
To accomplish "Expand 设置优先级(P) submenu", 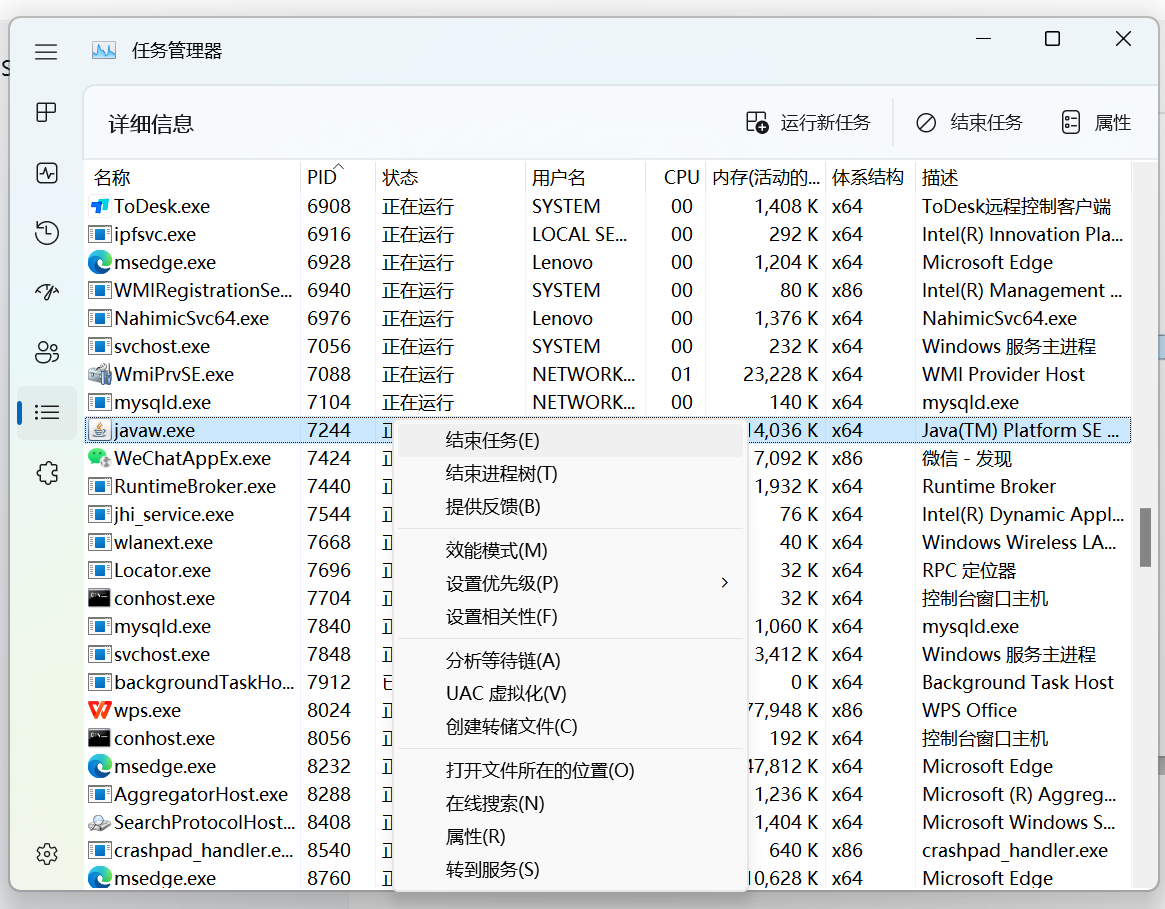I will (x=571, y=583).
